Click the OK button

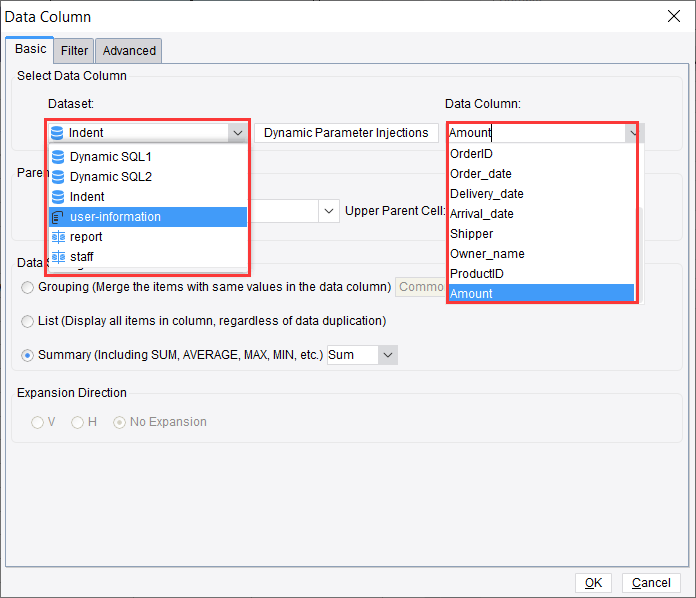tap(593, 583)
